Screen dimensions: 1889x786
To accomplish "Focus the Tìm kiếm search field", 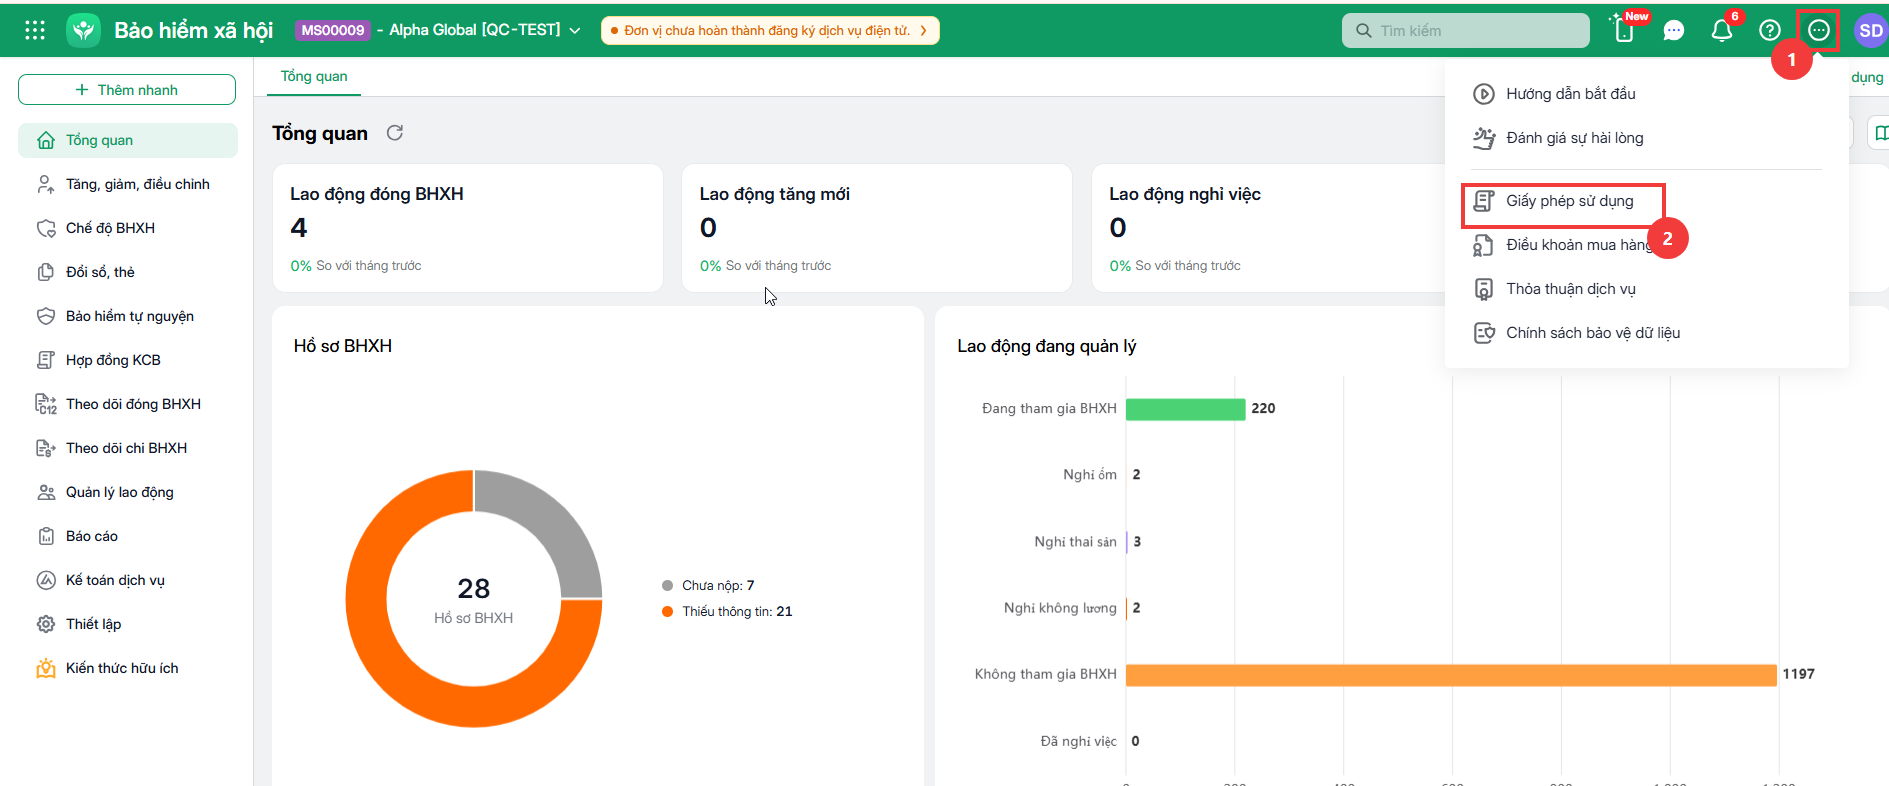I will [1466, 30].
